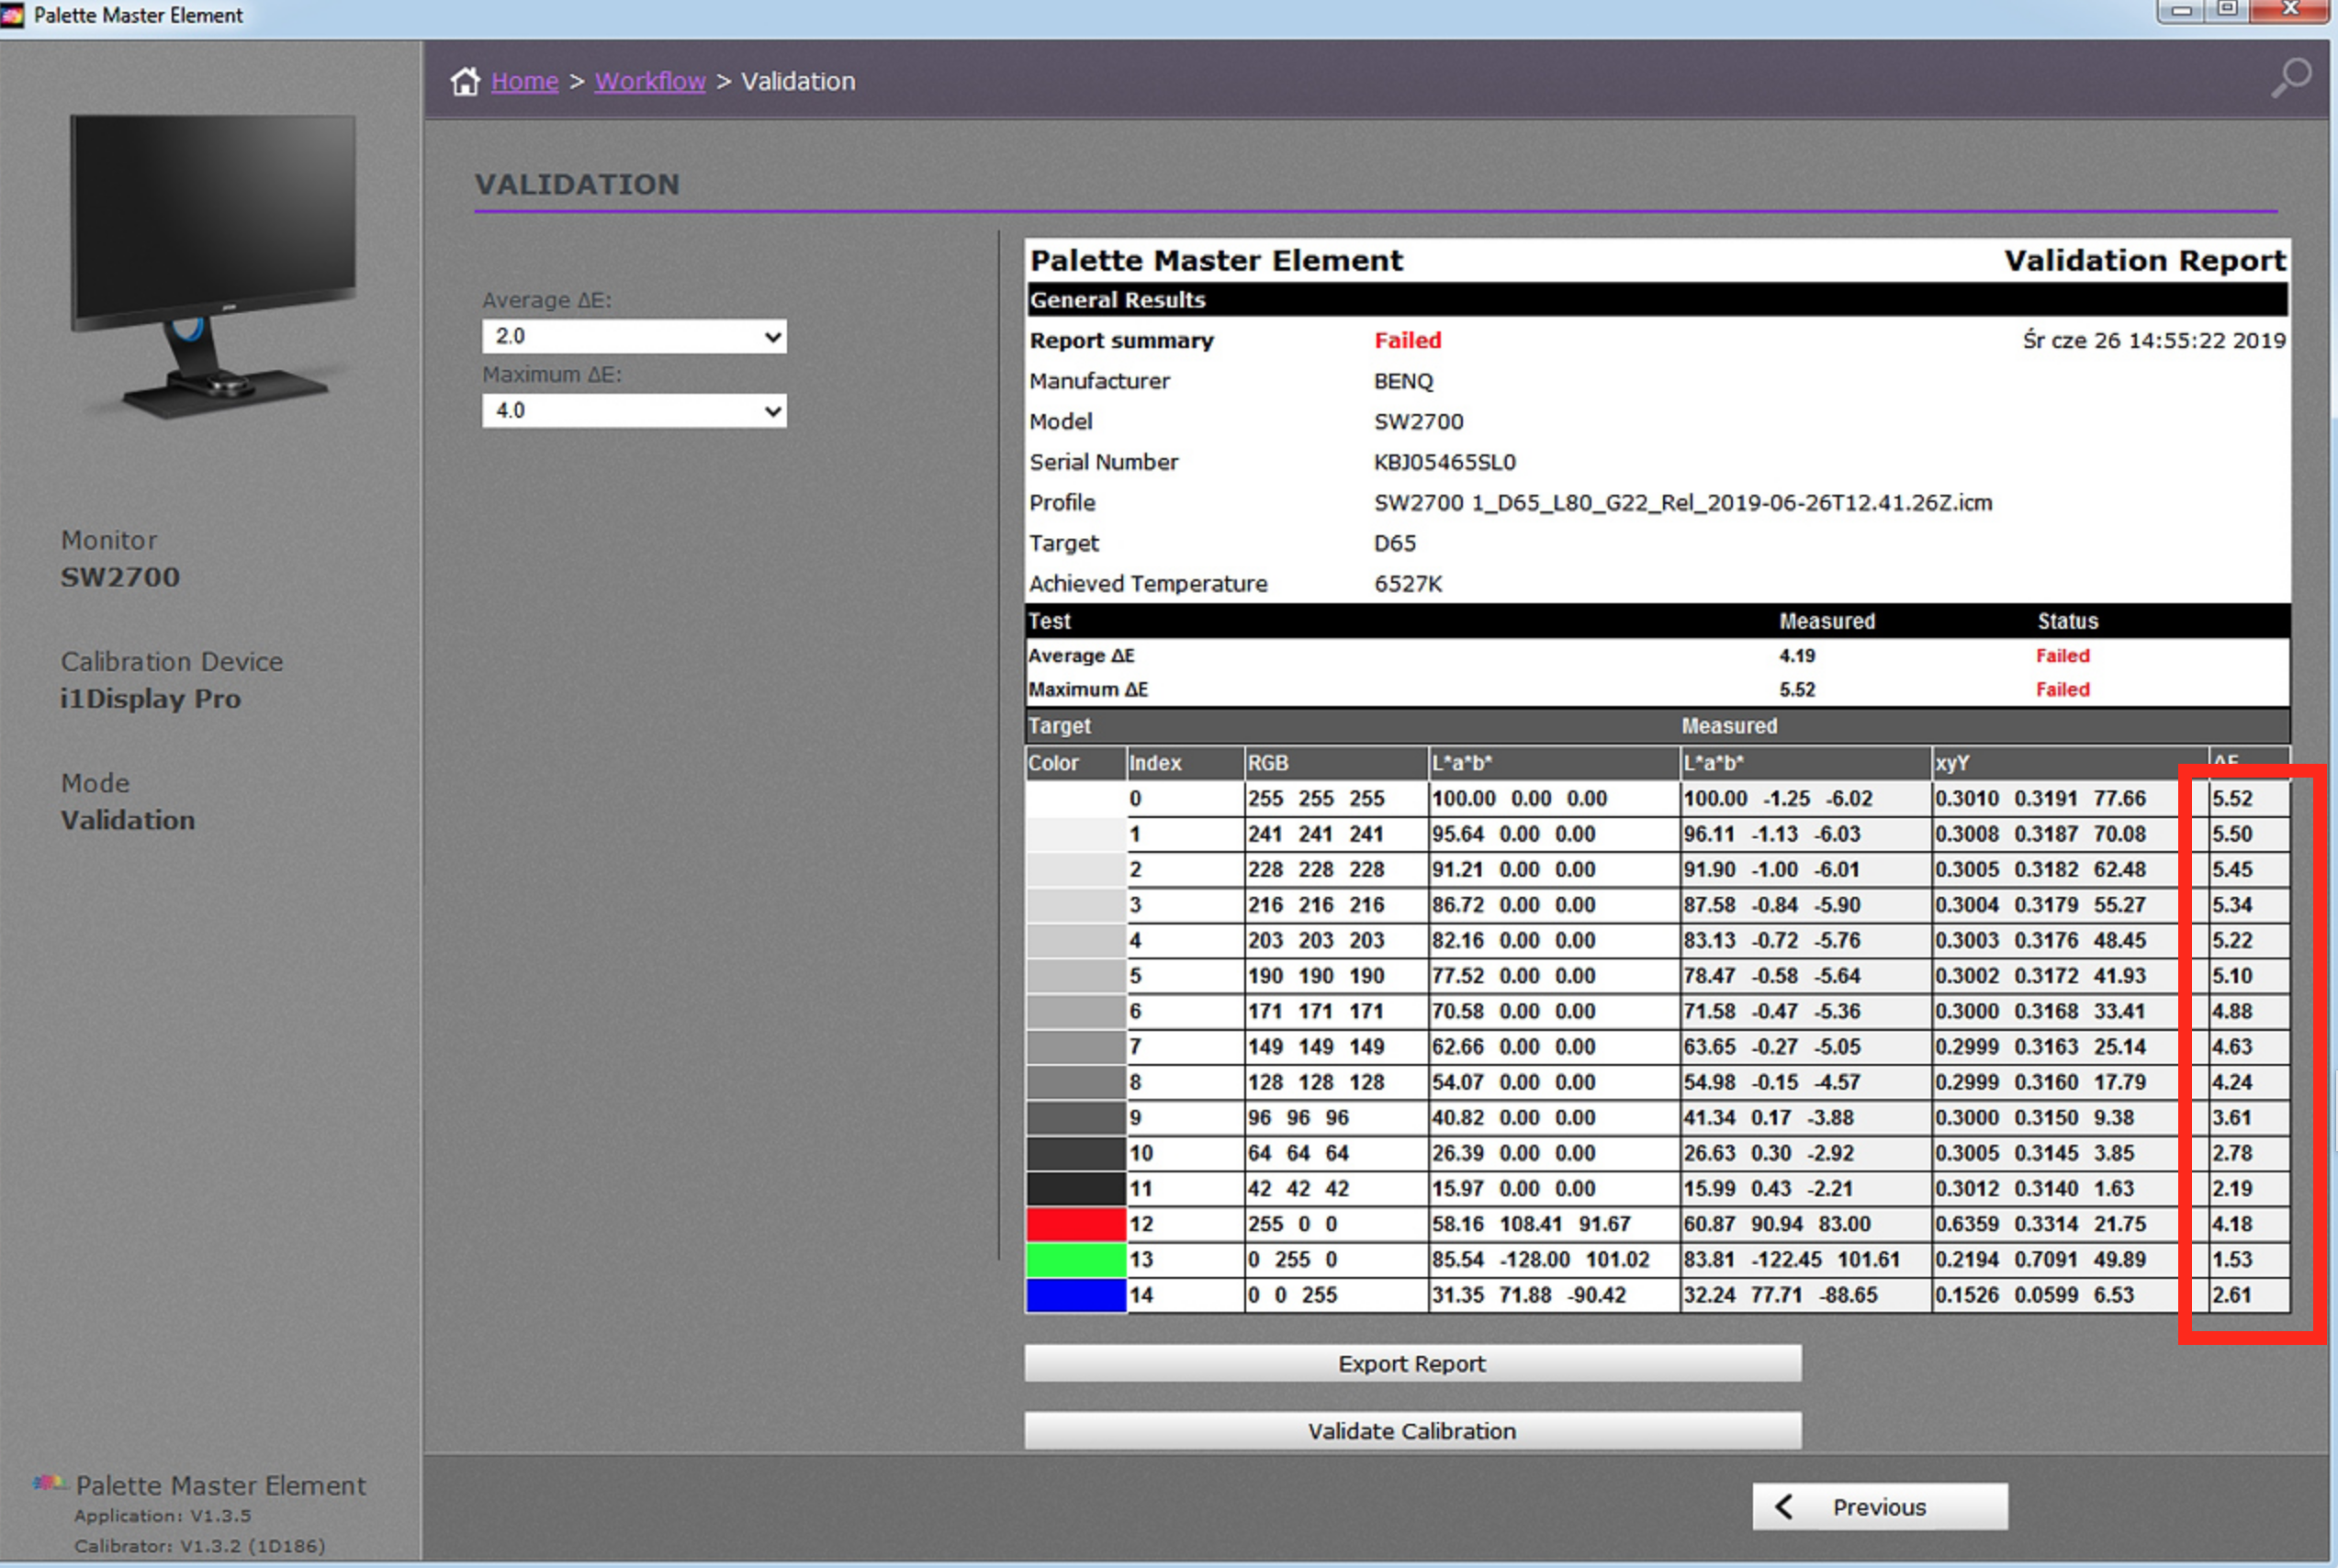Open the Workflow breadcrumb link
The image size is (2338, 1568).
[650, 81]
